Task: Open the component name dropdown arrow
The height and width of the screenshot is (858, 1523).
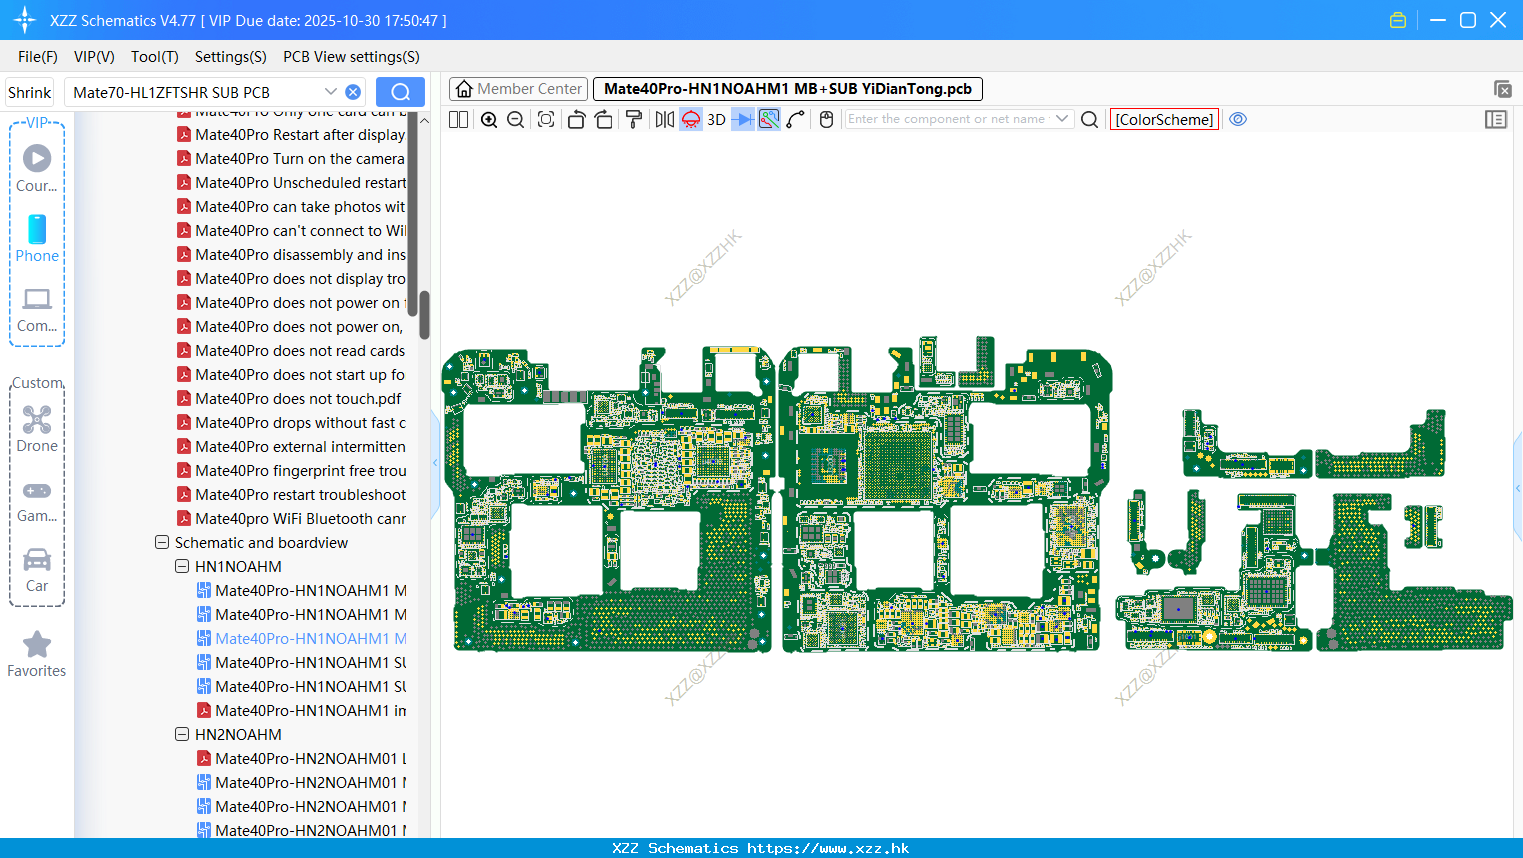Action: point(1062,119)
